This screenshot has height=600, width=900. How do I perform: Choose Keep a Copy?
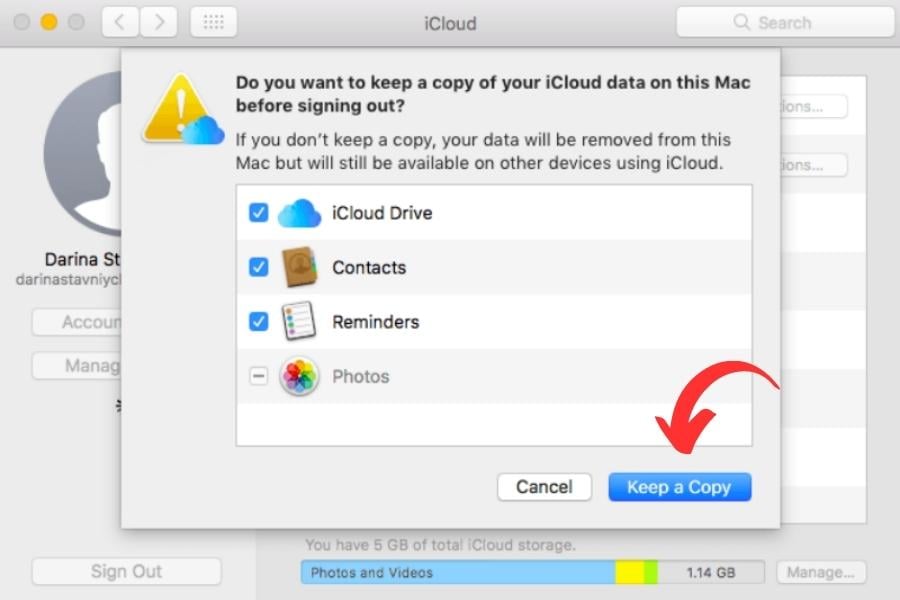(680, 487)
